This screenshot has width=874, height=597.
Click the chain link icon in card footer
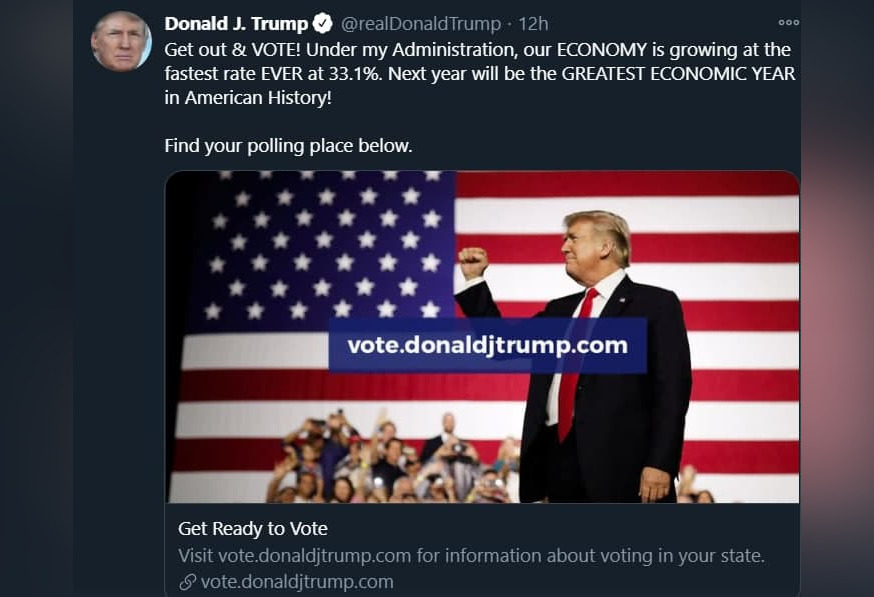(187, 582)
